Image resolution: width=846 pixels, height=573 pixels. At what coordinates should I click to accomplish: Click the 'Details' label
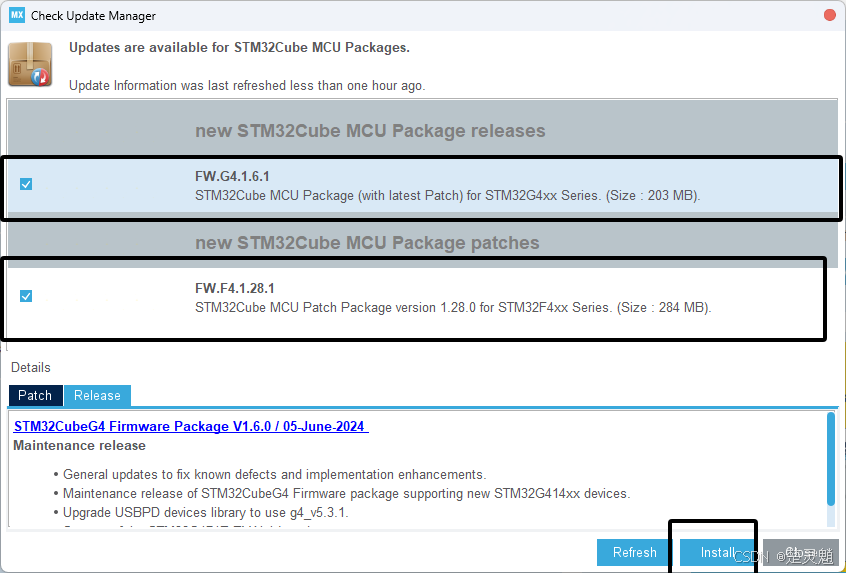(31, 367)
